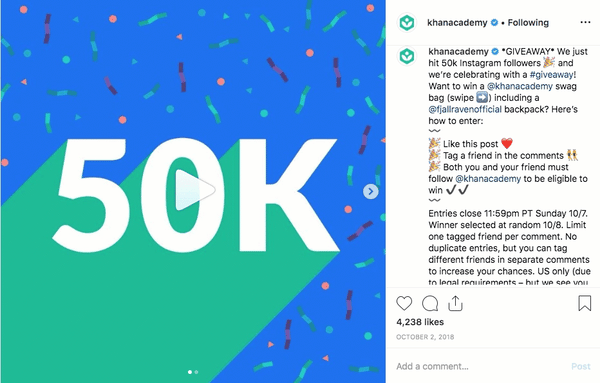Image resolution: width=600 pixels, height=383 pixels.
Task: Open Khan Academy avatar in the post header
Action: click(x=407, y=23)
